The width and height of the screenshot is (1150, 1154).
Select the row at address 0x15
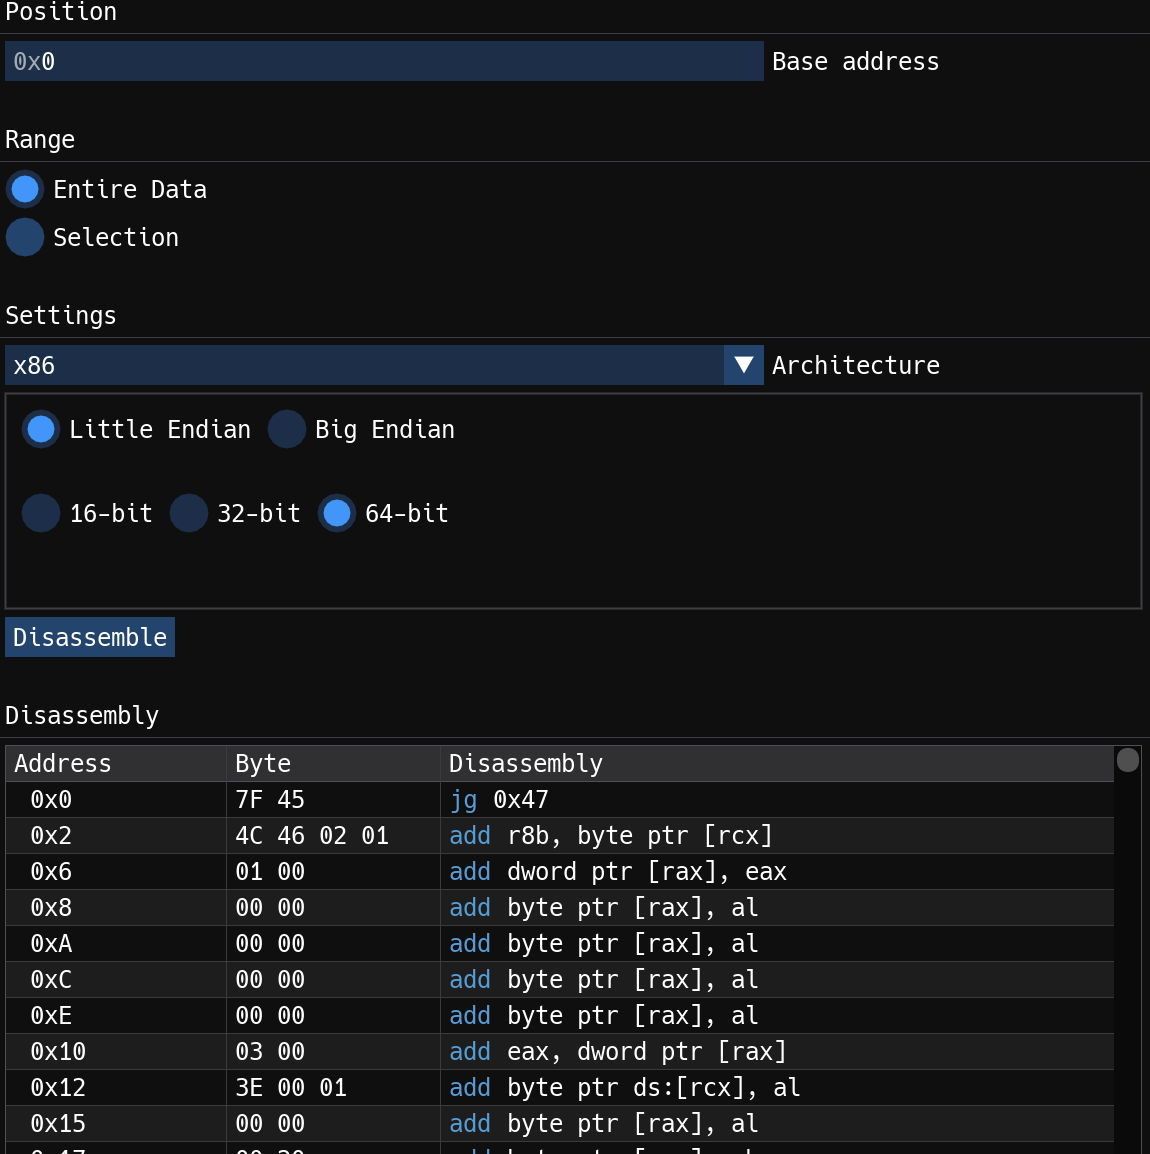point(559,1124)
